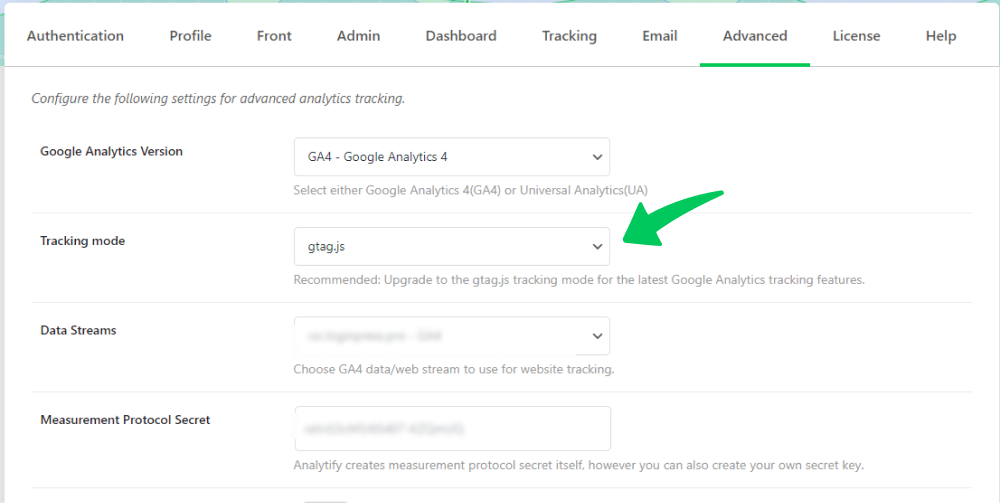1000x503 pixels.
Task: Switch to the Authentication tab
Action: coord(75,36)
